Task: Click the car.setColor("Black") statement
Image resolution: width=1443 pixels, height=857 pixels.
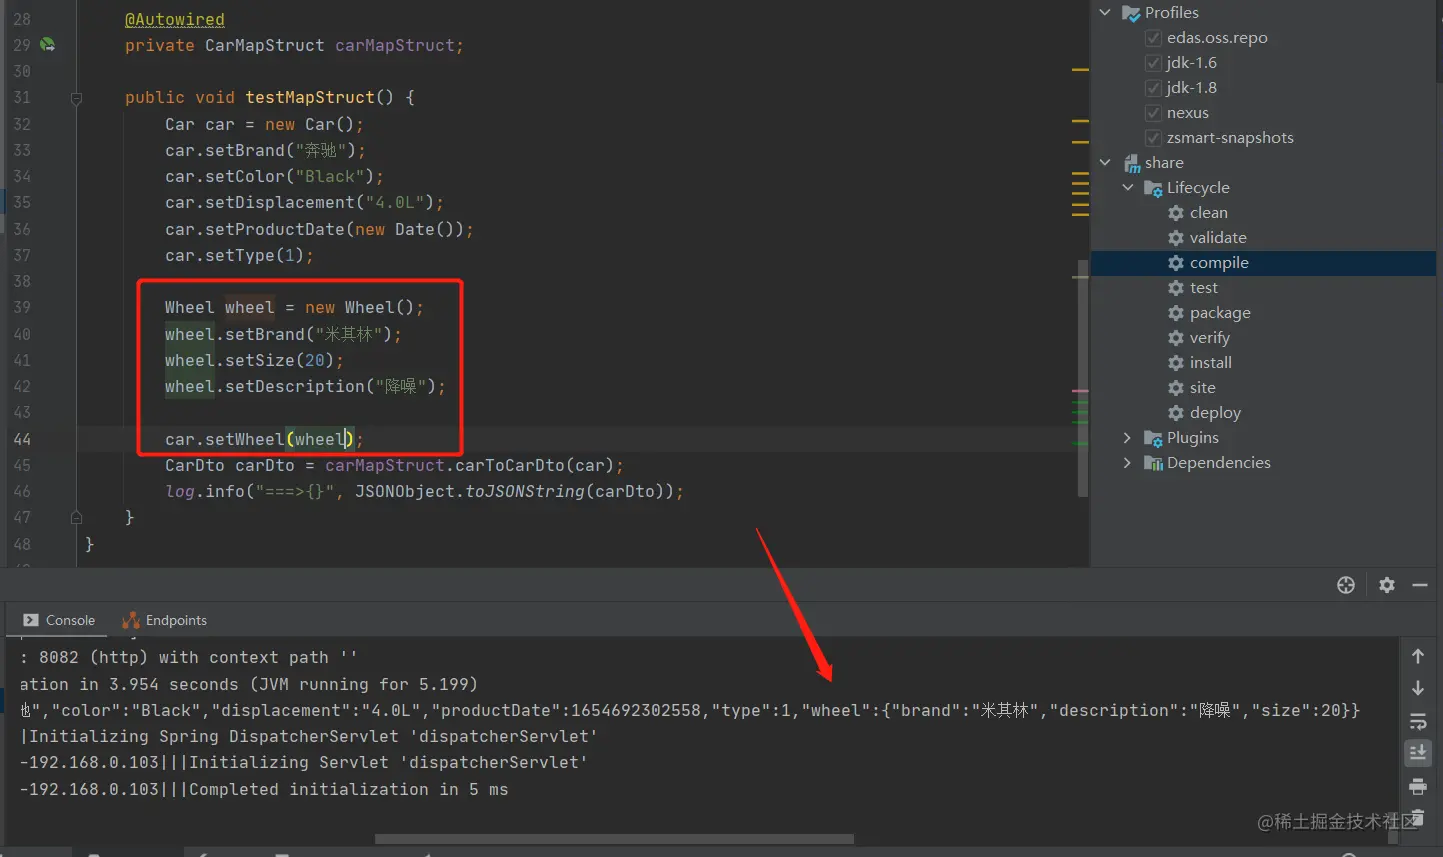Action: 275,177
